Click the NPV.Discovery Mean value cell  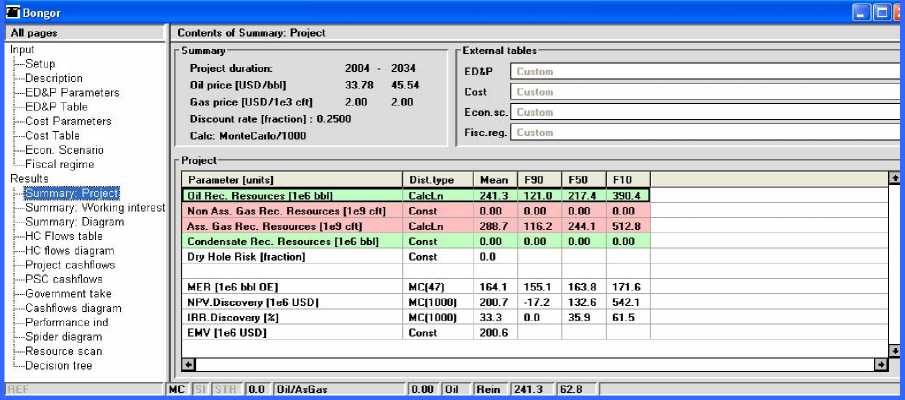pyautogui.click(x=493, y=301)
